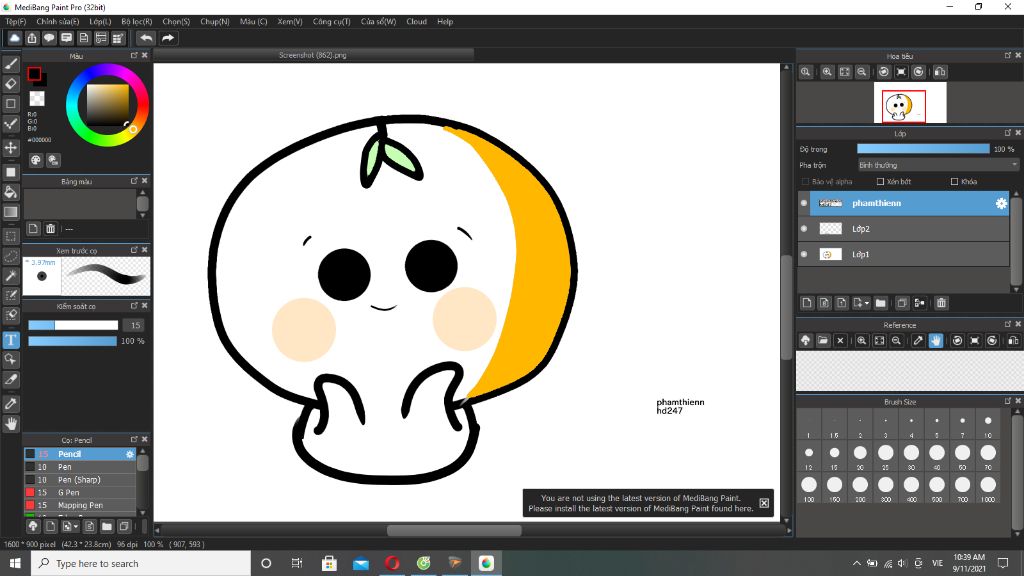Zoom in on the Navigator panel
This screenshot has width=1024, height=576.
827,72
